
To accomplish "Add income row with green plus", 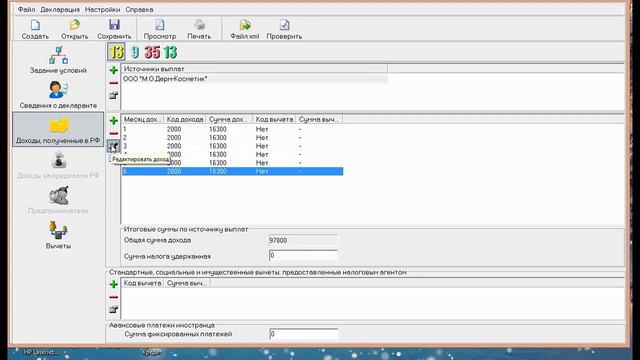I will (x=113, y=120).
